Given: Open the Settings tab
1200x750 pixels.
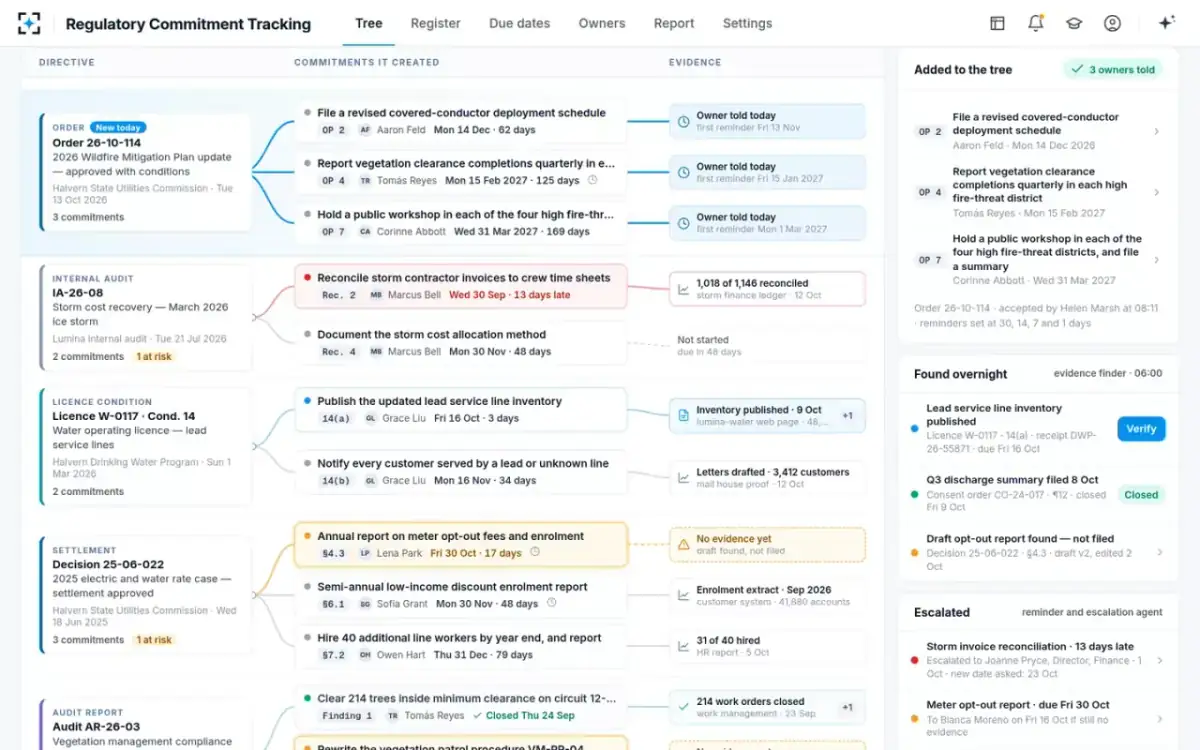Looking at the screenshot, I should point(748,23).
